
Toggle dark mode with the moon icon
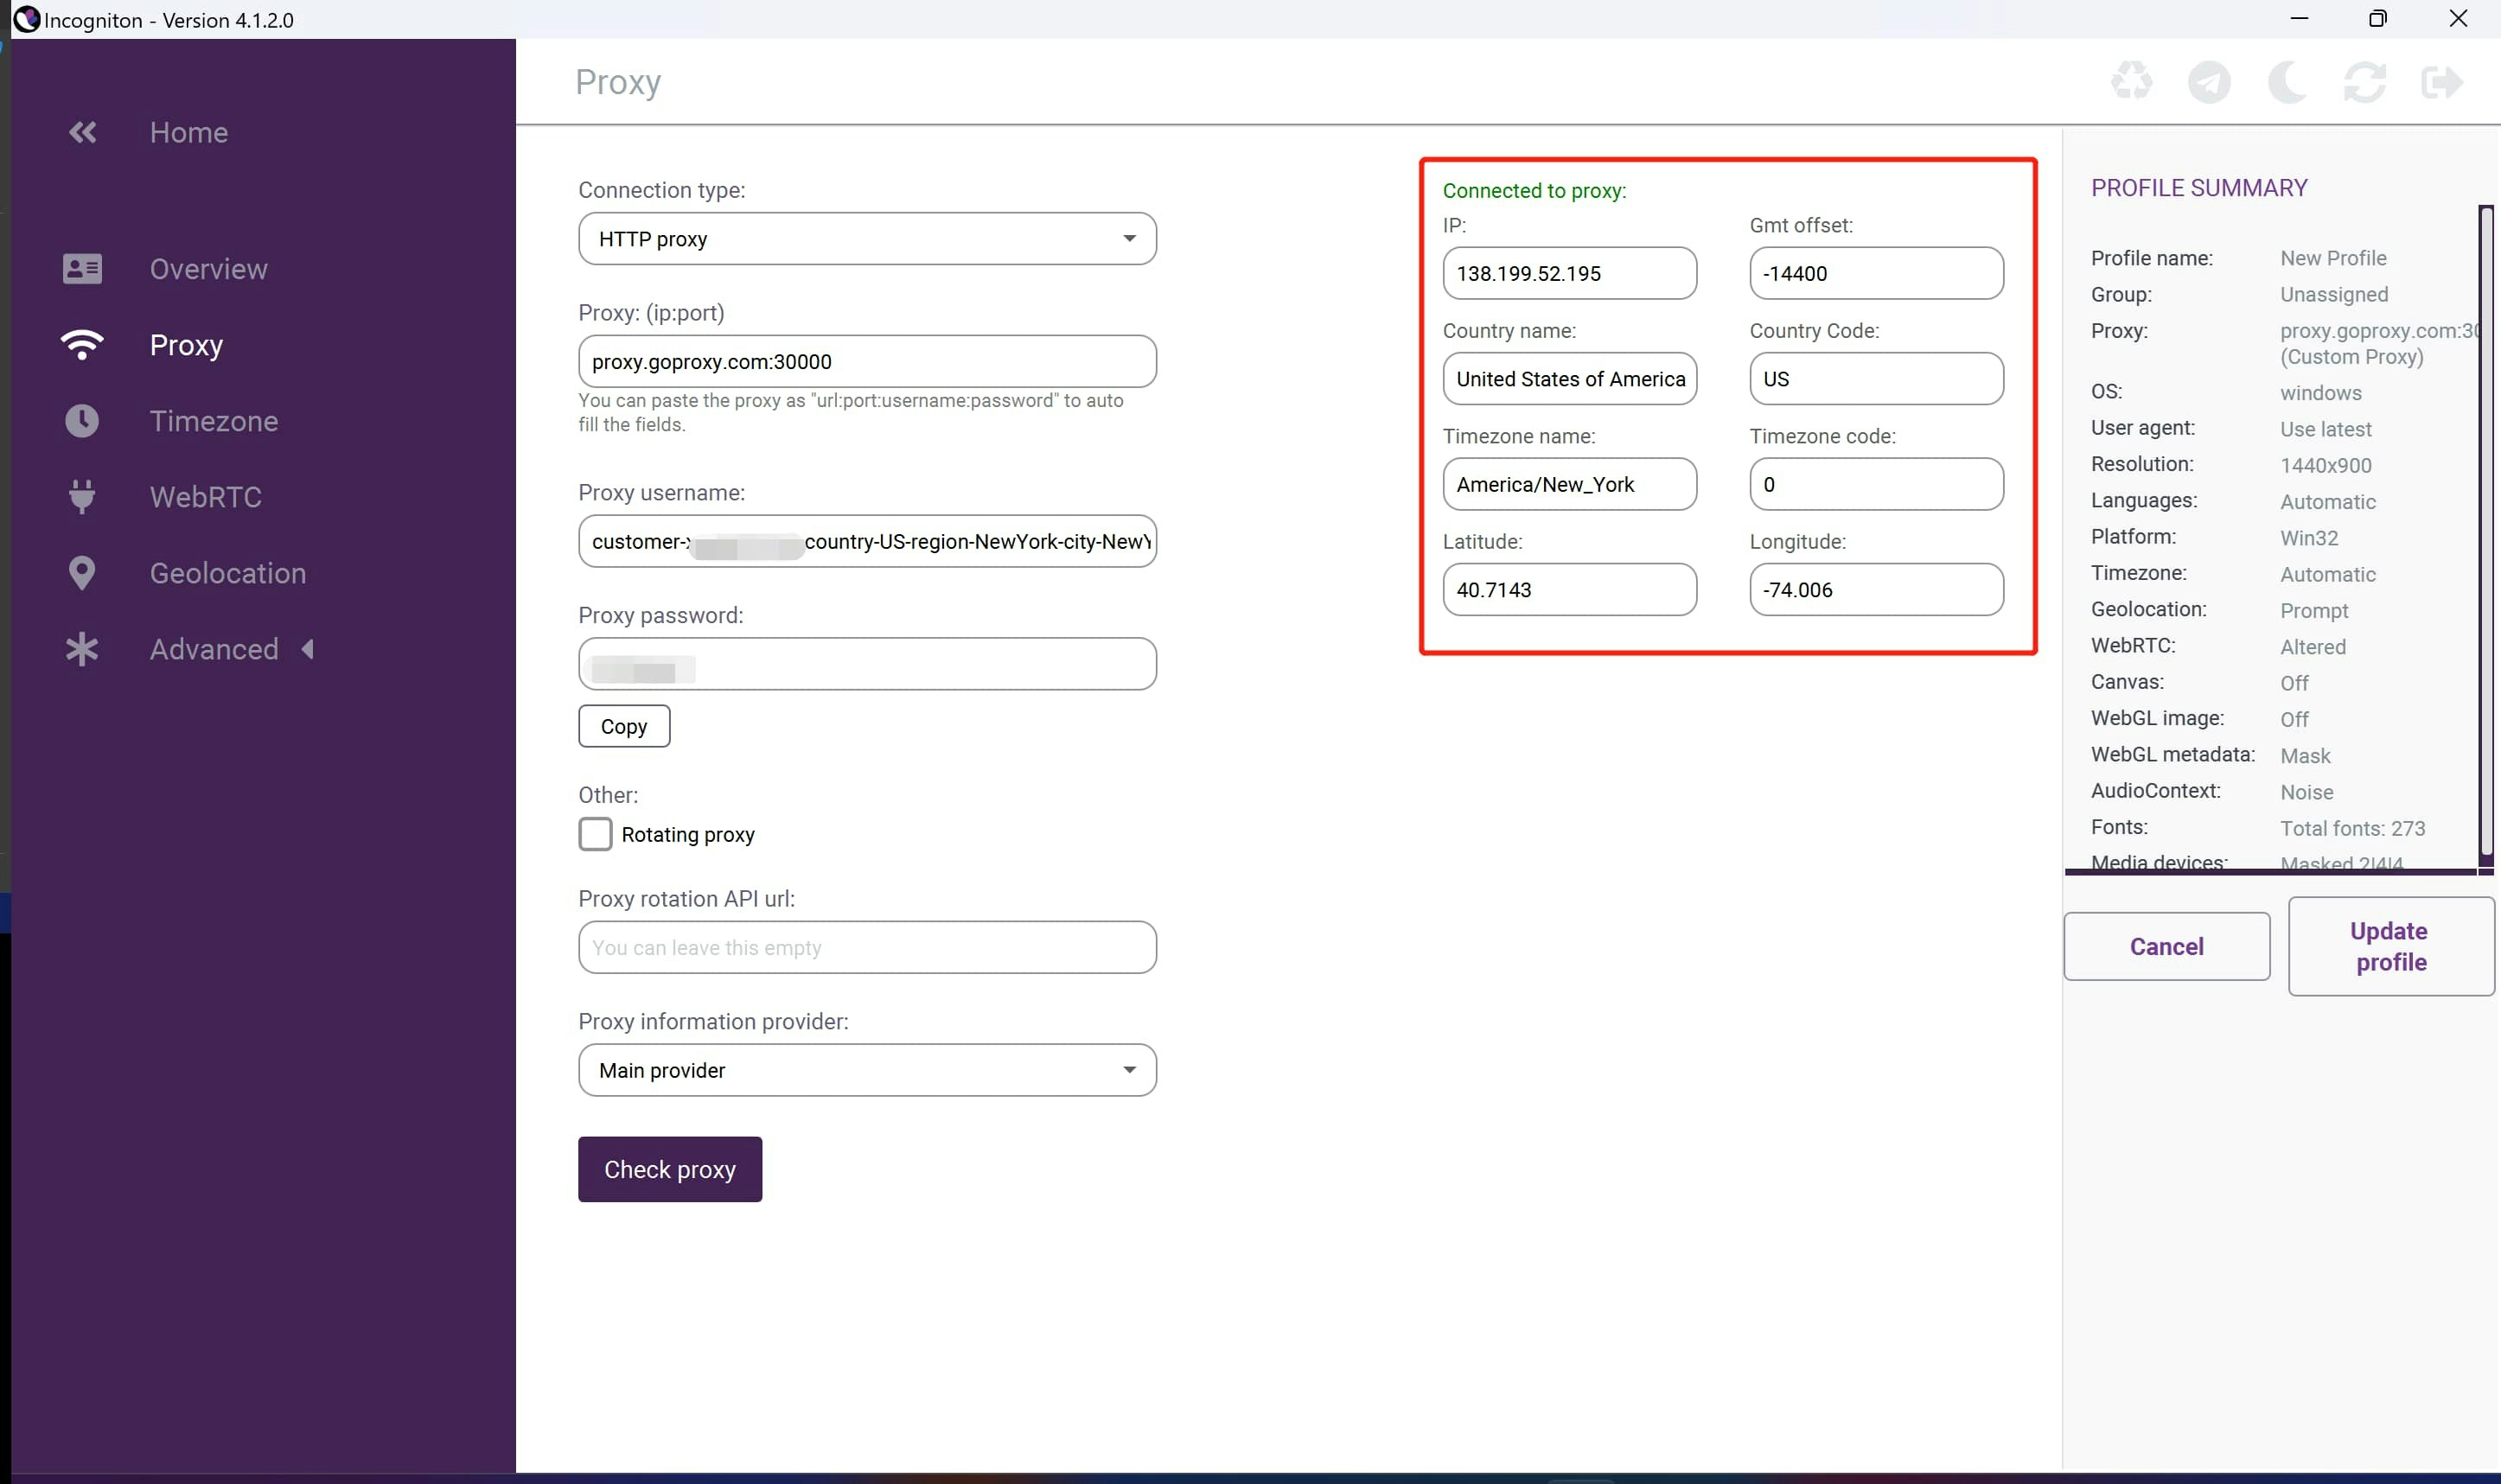pos(2286,82)
